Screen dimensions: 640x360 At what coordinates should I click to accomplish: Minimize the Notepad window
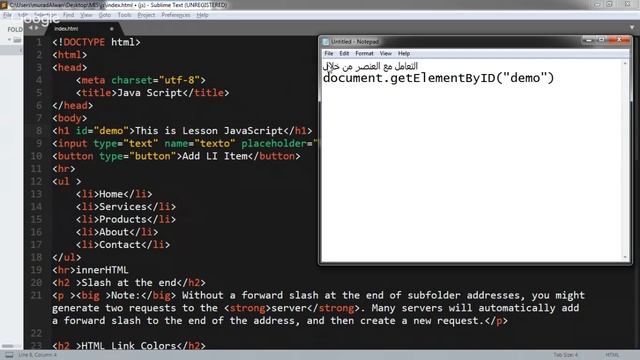[x=589, y=40]
